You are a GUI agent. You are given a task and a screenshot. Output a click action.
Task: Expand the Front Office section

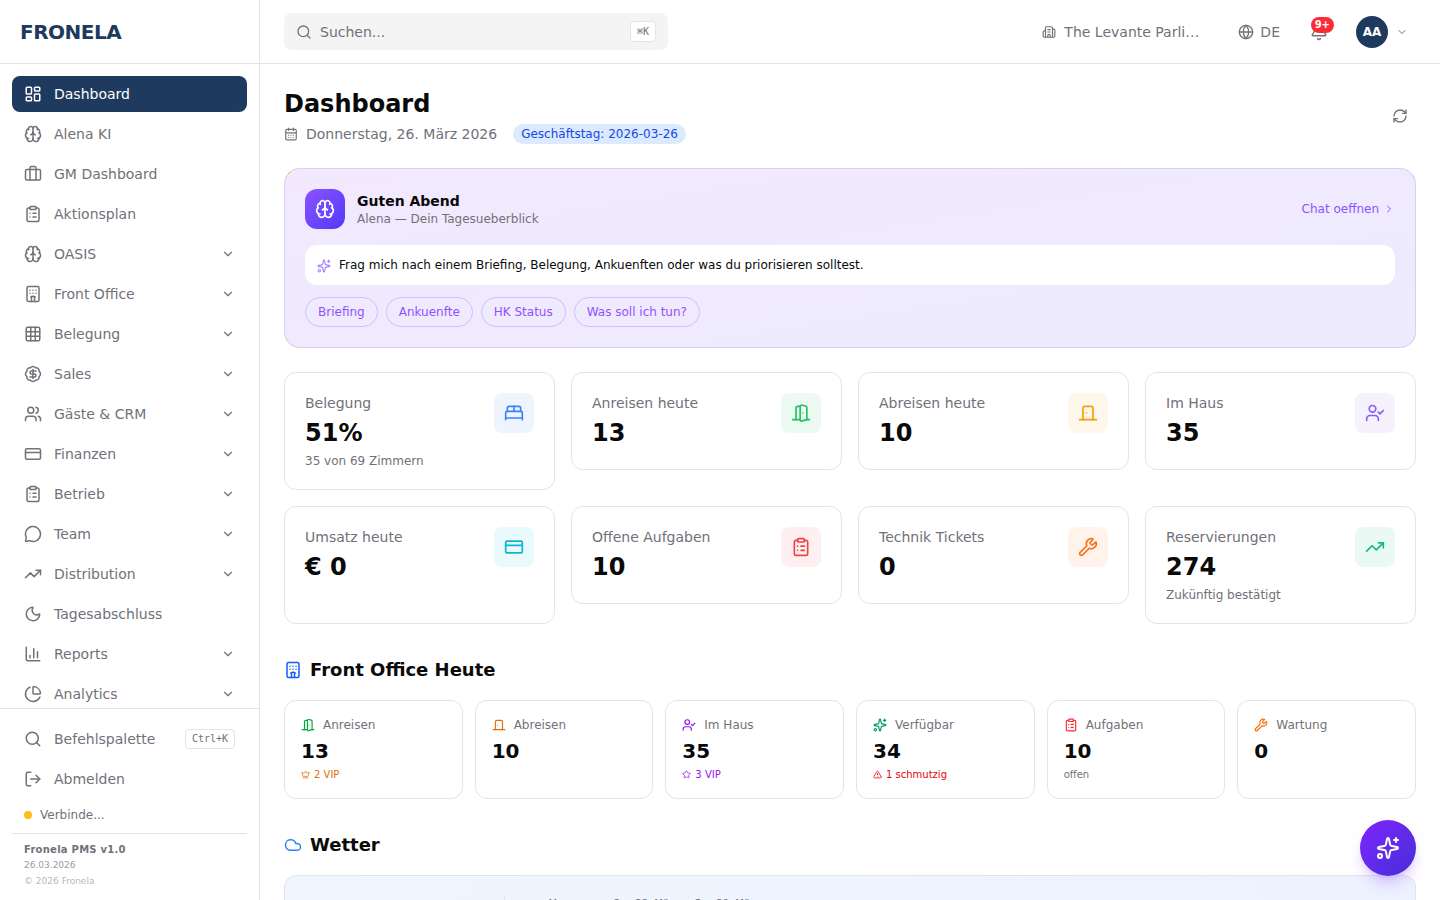(x=94, y=293)
